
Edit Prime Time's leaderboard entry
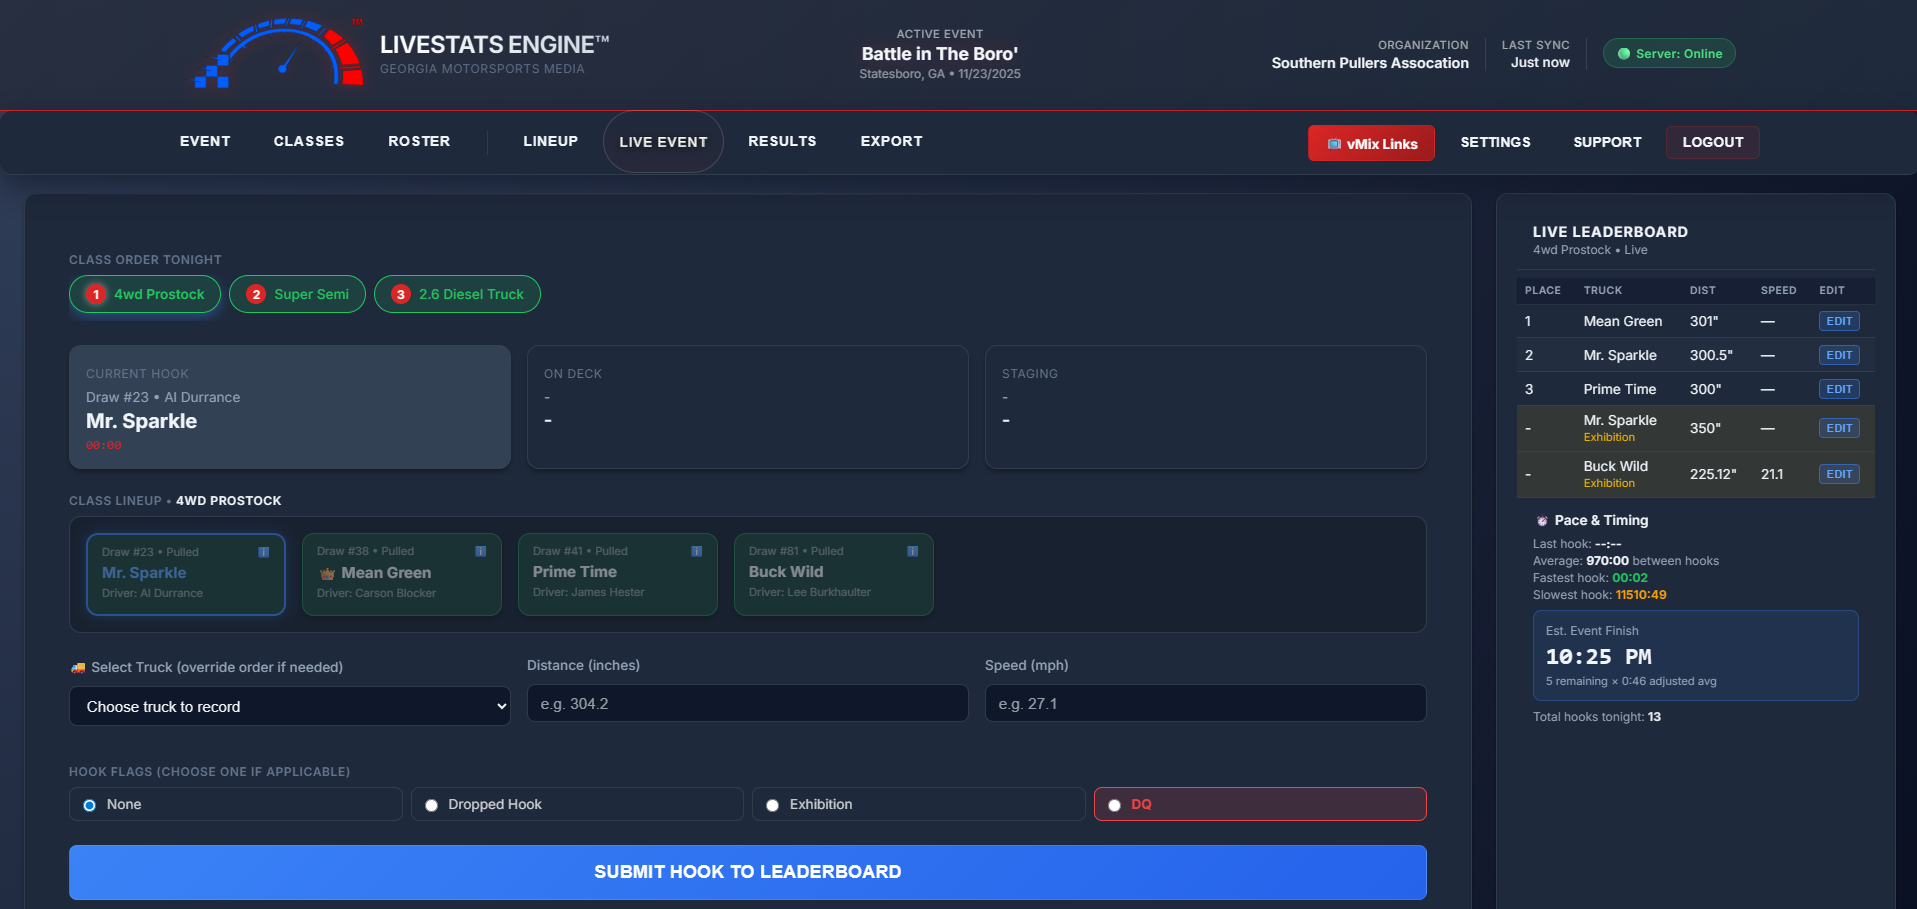[x=1838, y=389]
